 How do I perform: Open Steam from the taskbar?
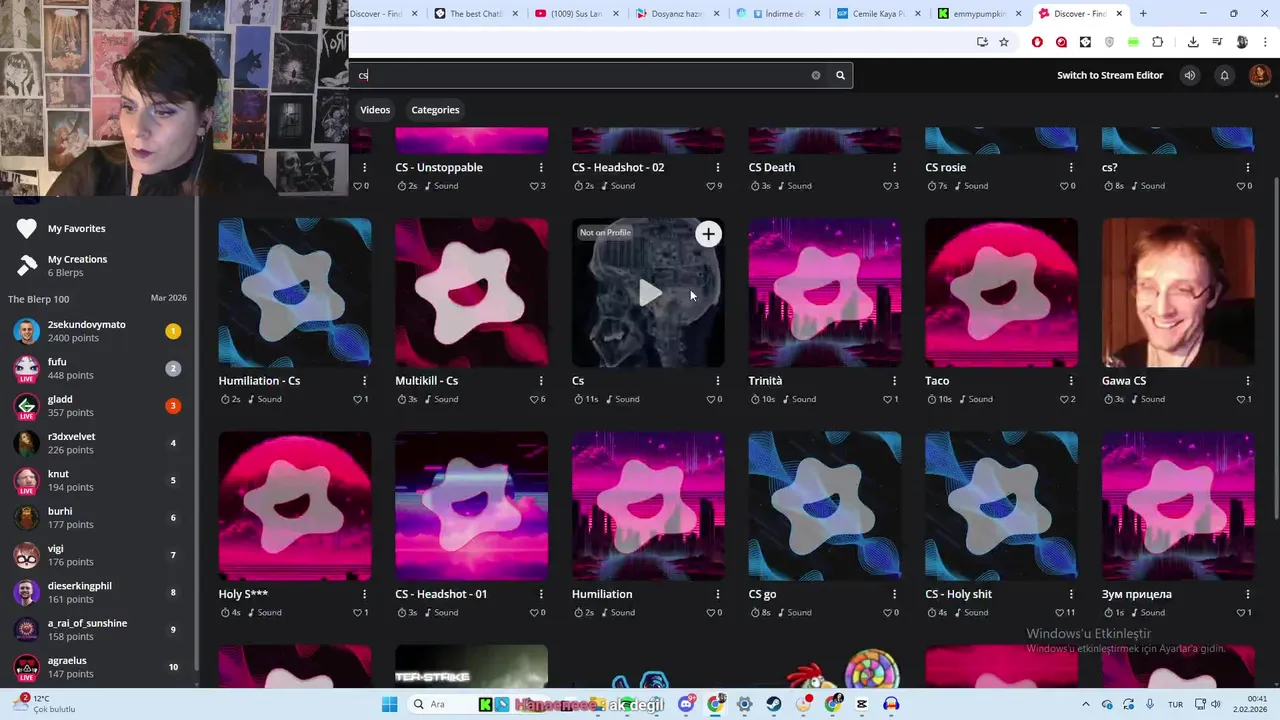[x=774, y=704]
